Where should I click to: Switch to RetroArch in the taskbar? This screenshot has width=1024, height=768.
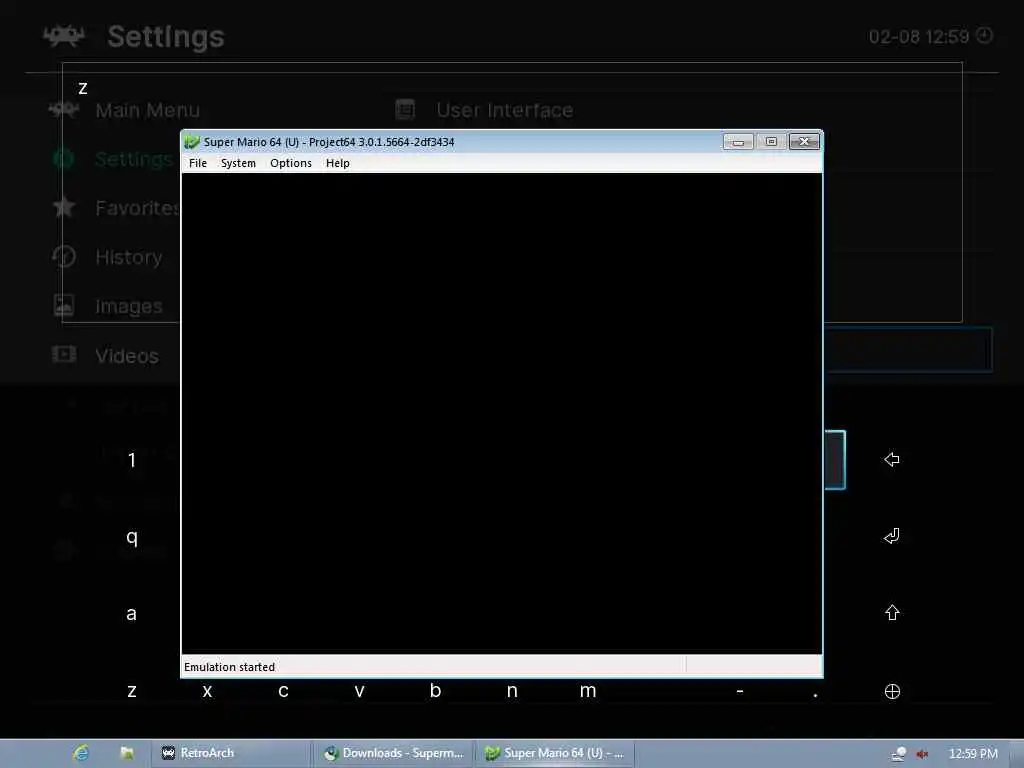[231, 753]
